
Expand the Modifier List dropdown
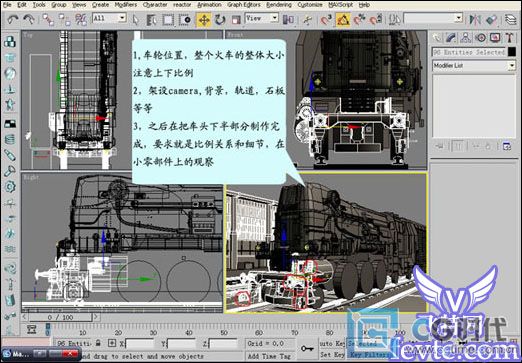coord(474,66)
